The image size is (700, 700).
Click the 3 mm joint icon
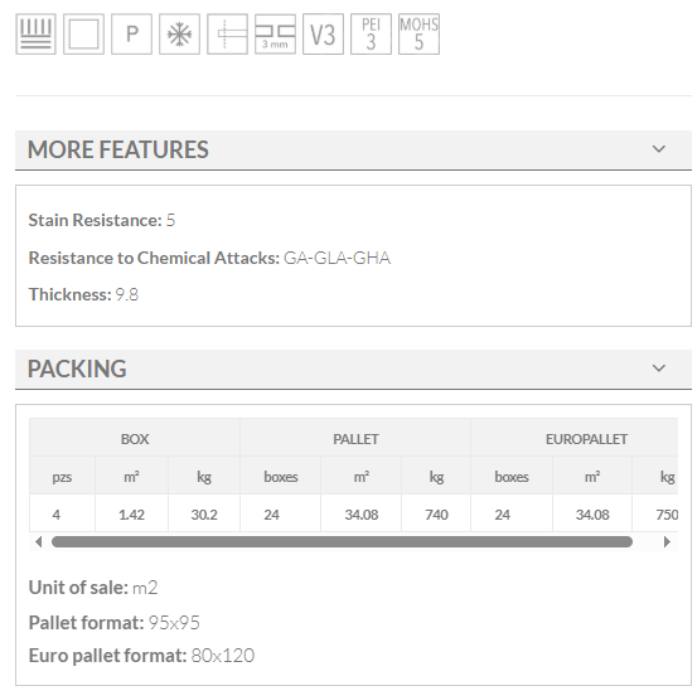click(275, 35)
